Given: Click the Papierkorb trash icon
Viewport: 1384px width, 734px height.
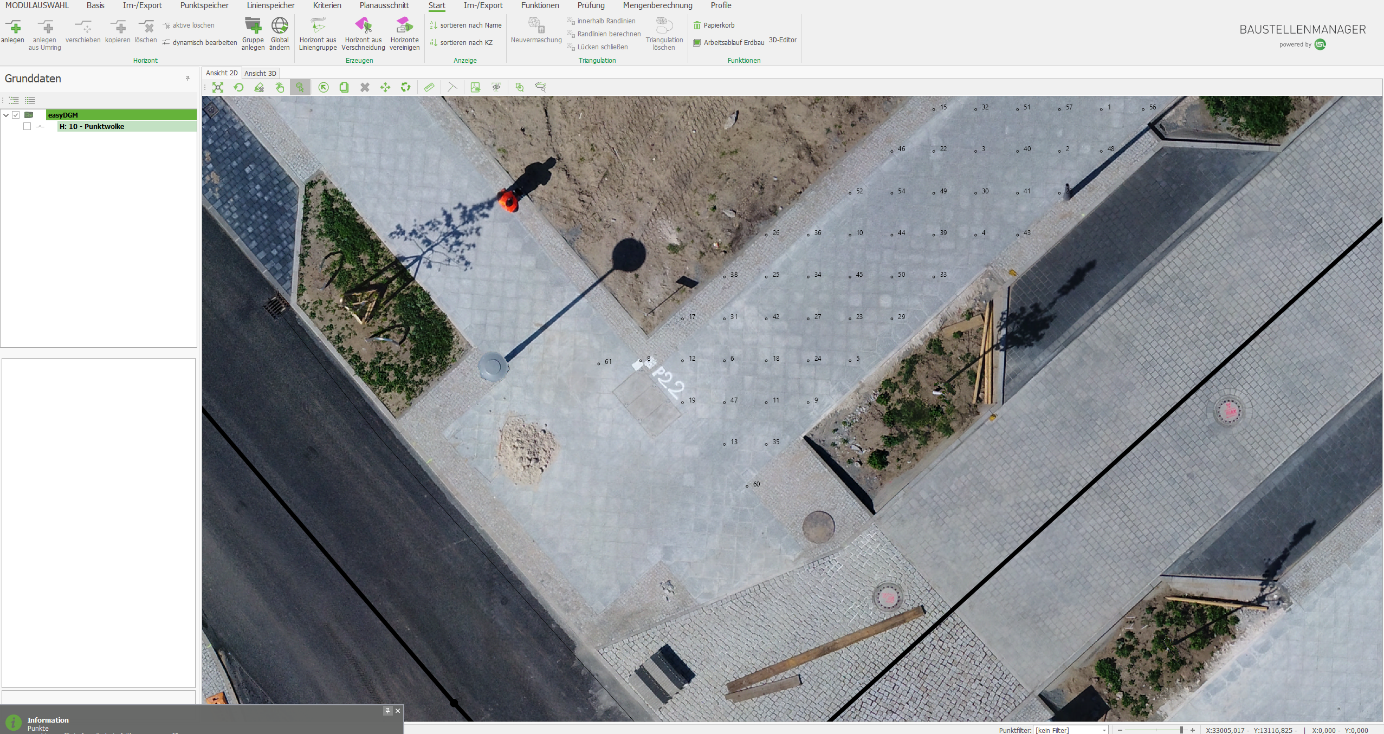Looking at the screenshot, I should coord(697,25).
